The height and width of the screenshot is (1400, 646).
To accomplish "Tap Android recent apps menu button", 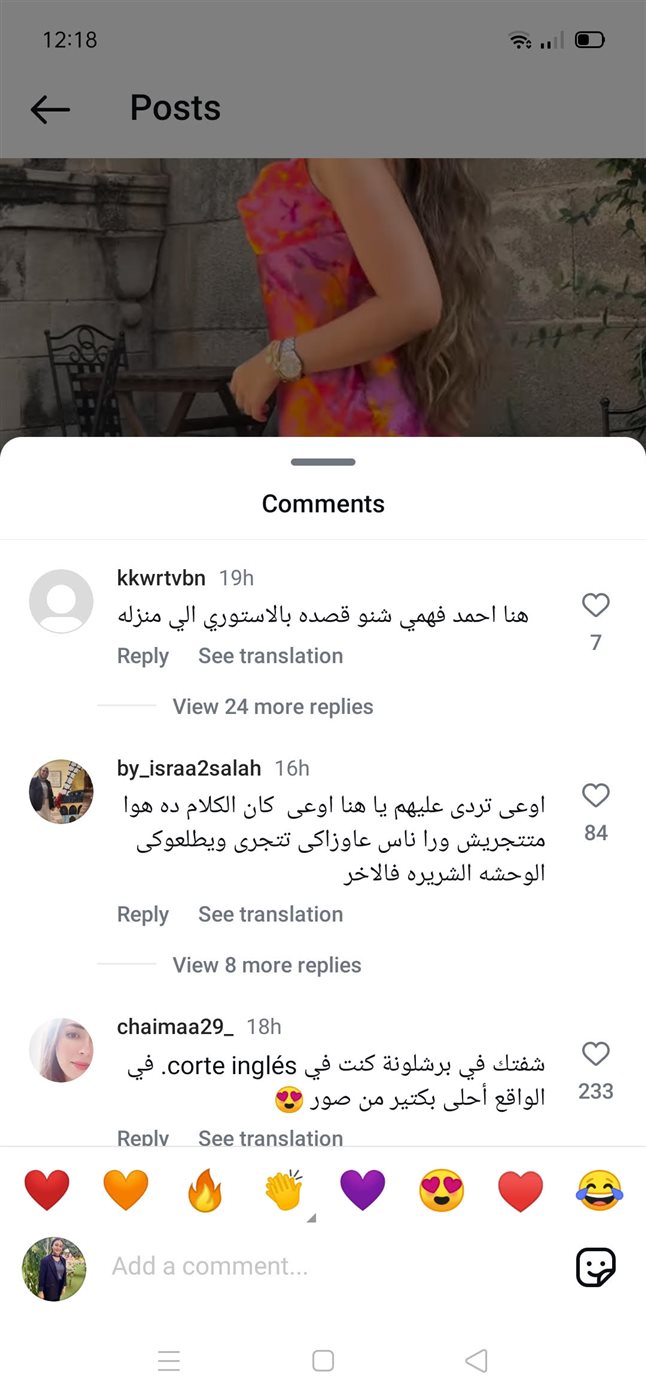I will [169, 1361].
